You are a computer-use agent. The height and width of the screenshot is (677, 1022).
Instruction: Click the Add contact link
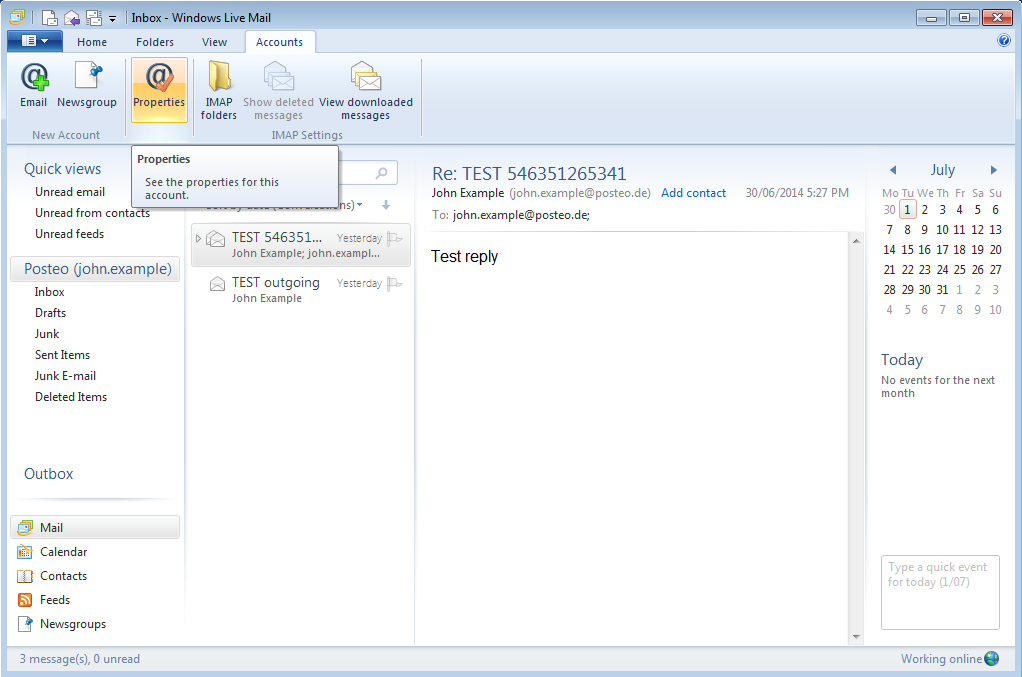693,192
